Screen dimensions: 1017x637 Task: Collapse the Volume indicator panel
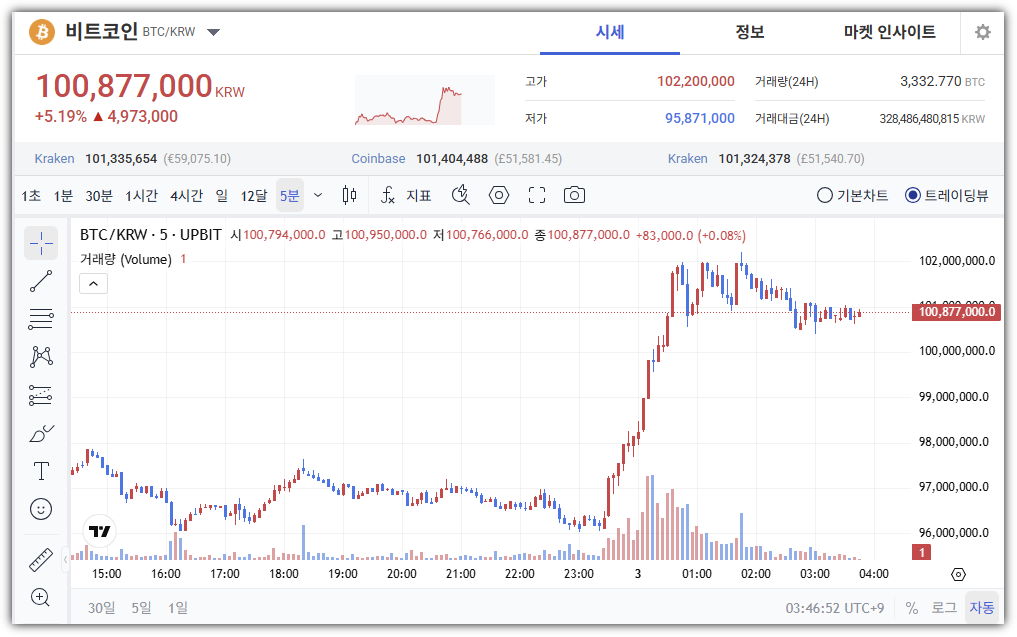93,283
